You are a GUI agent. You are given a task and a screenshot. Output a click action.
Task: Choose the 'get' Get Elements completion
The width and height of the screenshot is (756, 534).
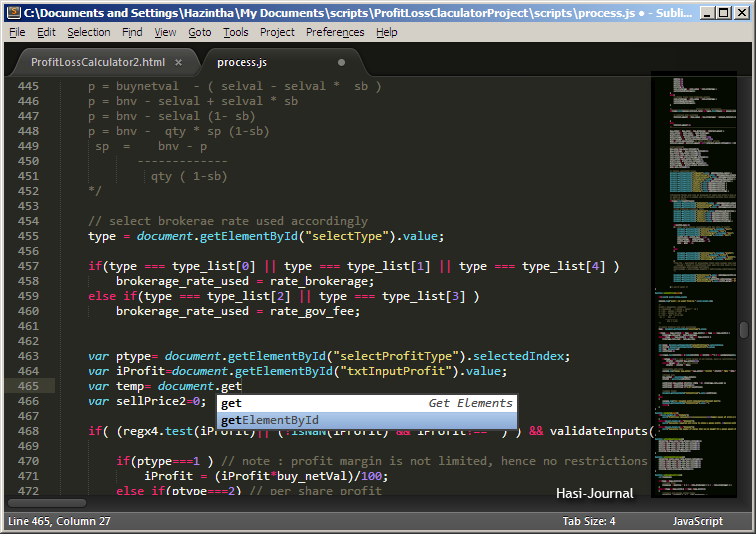366,403
